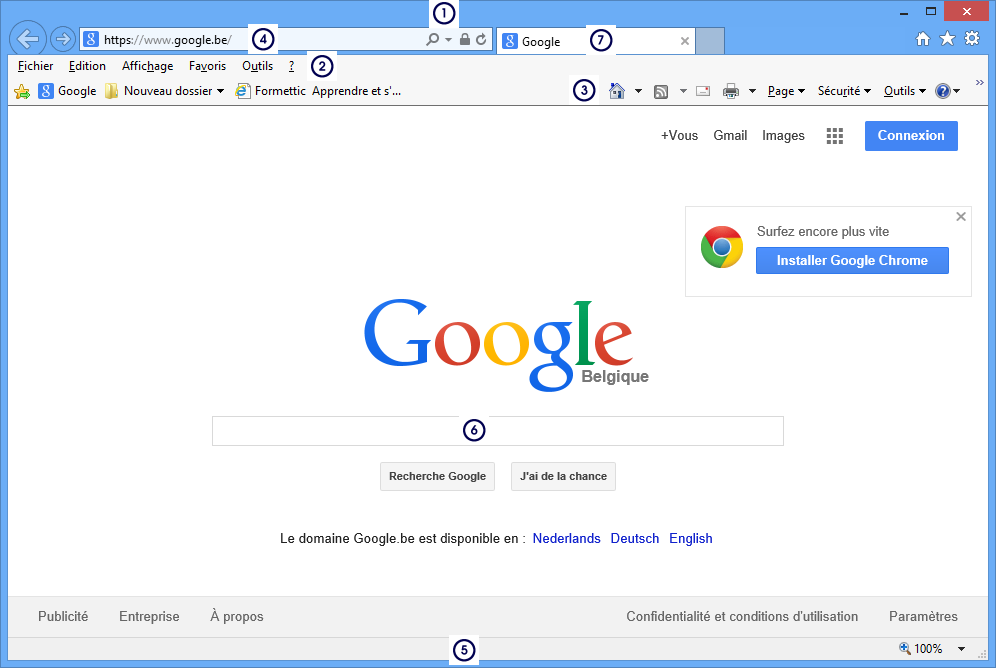Viewport: 996px width, 668px height.
Task: Open the Google favorite in favorites bar
Action: pyautogui.click(x=67, y=91)
